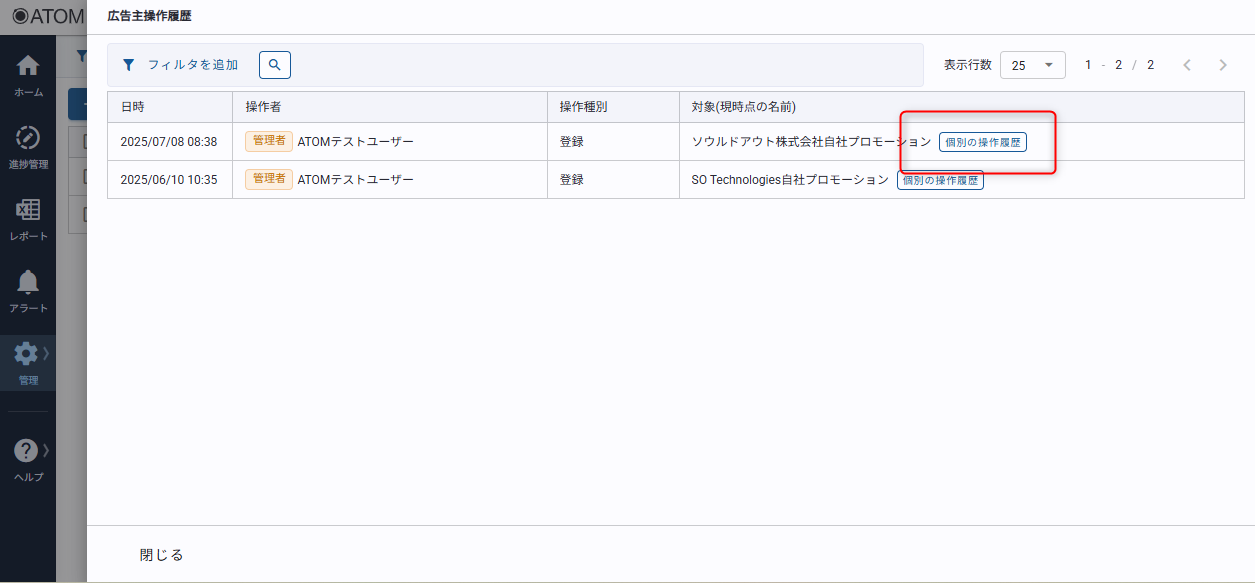Open the 表示行数 rows dropdown showing 25

1032,65
